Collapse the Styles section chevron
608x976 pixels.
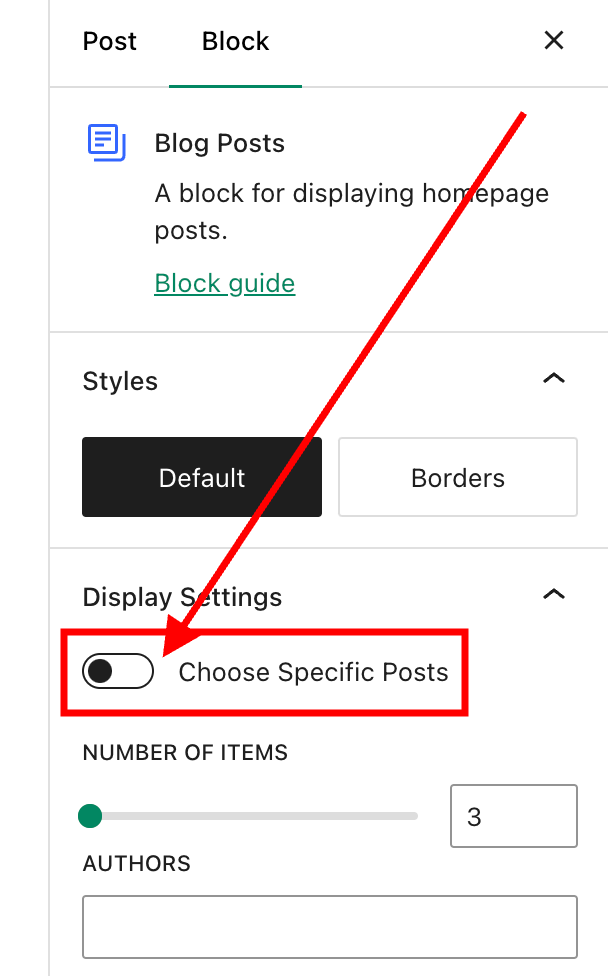pos(553,379)
